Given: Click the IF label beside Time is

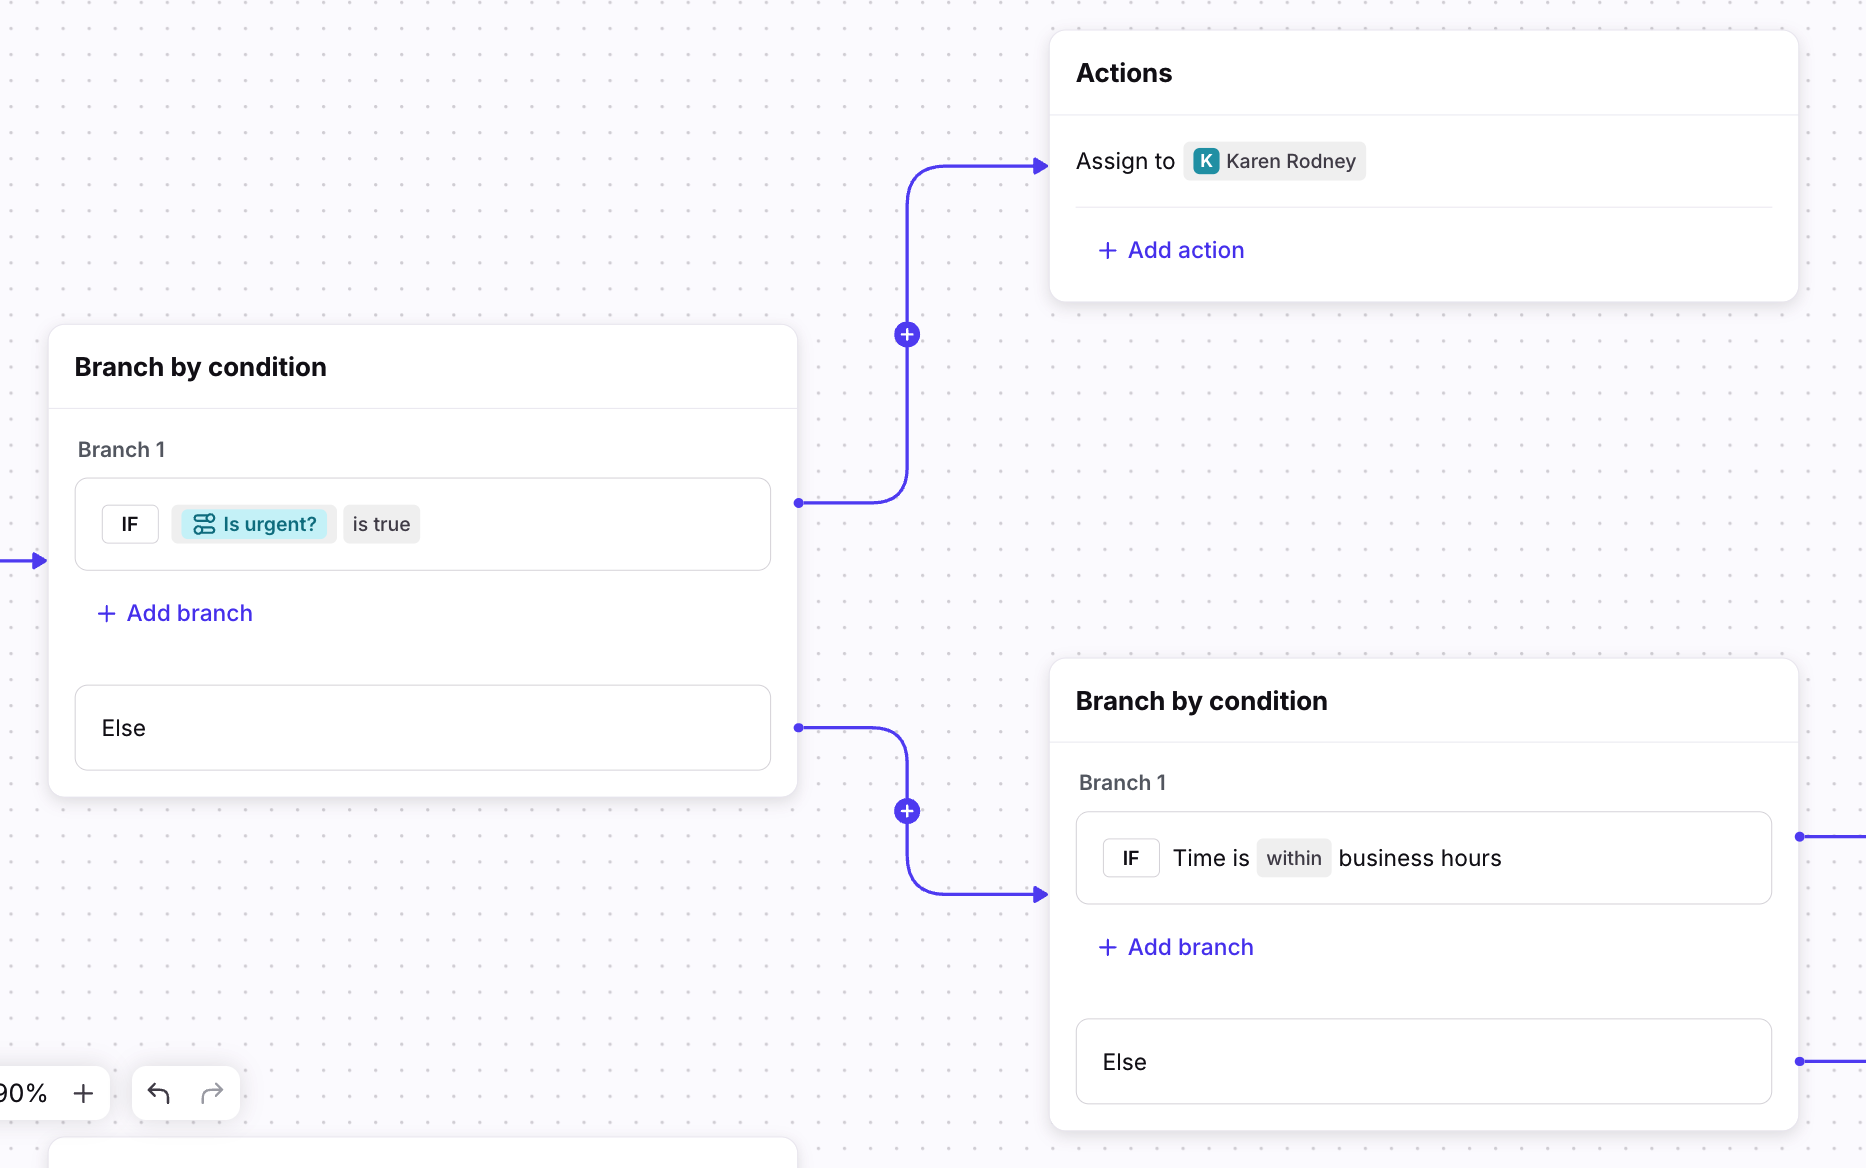Looking at the screenshot, I should pos(1131,858).
